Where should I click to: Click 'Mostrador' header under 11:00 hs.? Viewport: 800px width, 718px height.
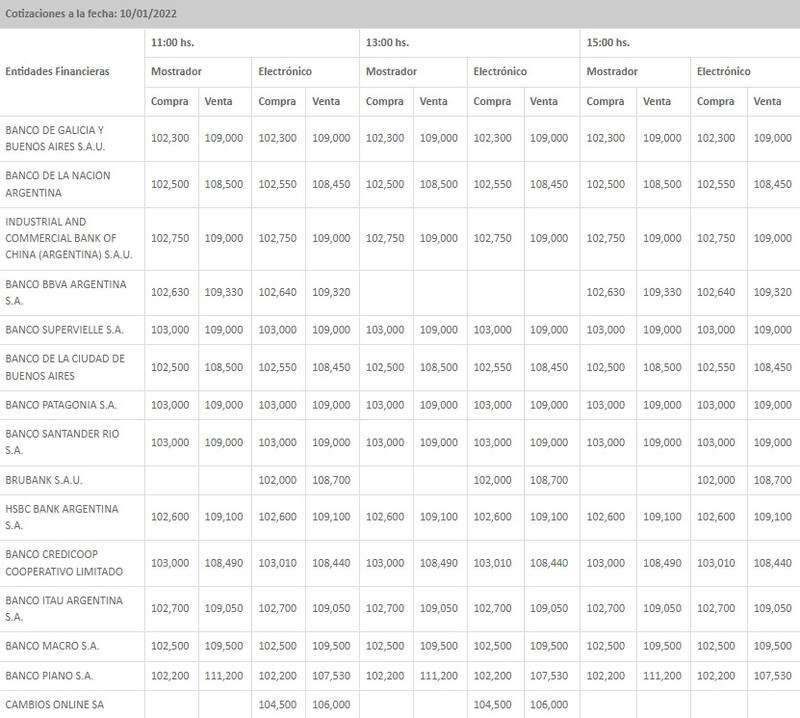[177, 72]
